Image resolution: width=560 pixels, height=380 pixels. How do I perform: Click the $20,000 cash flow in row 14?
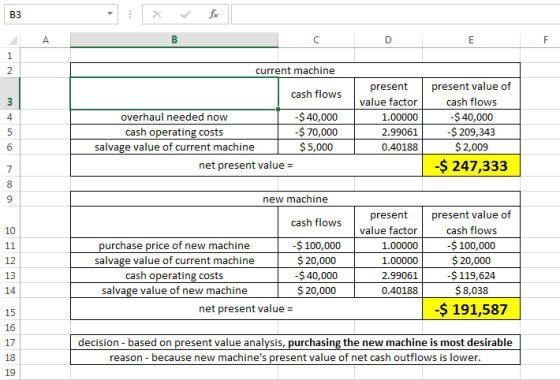(316, 290)
